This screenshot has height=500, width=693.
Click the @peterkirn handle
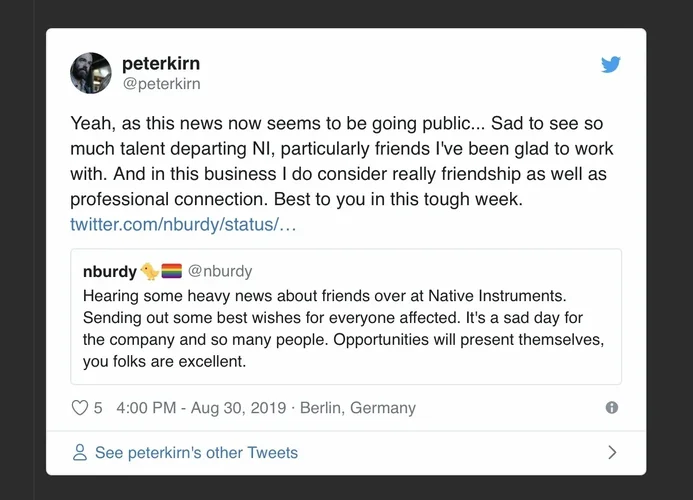coord(161,84)
